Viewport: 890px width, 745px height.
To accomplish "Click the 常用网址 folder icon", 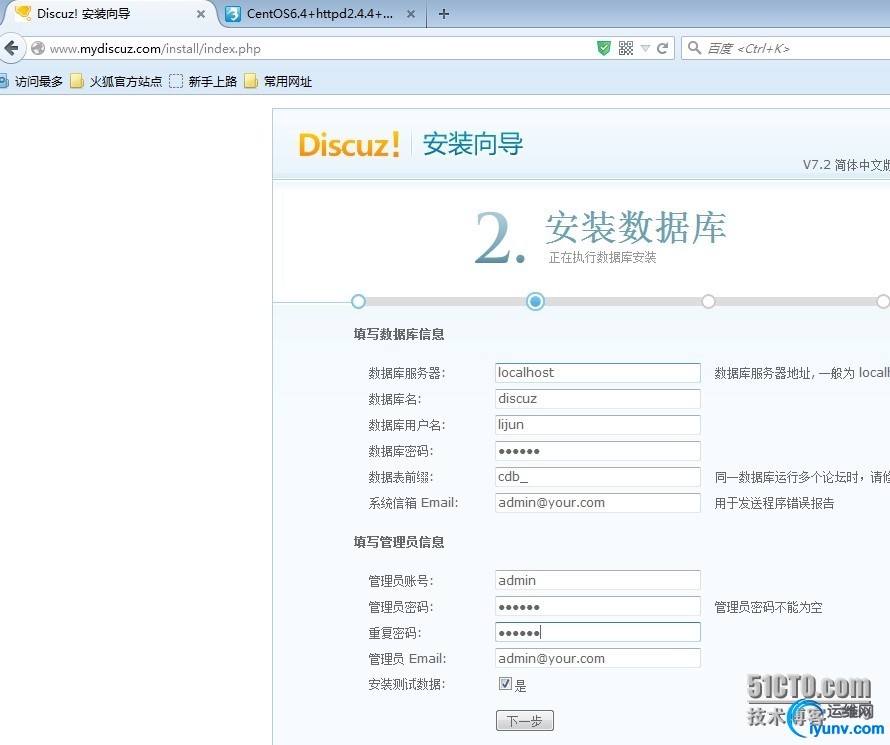I will [x=251, y=81].
